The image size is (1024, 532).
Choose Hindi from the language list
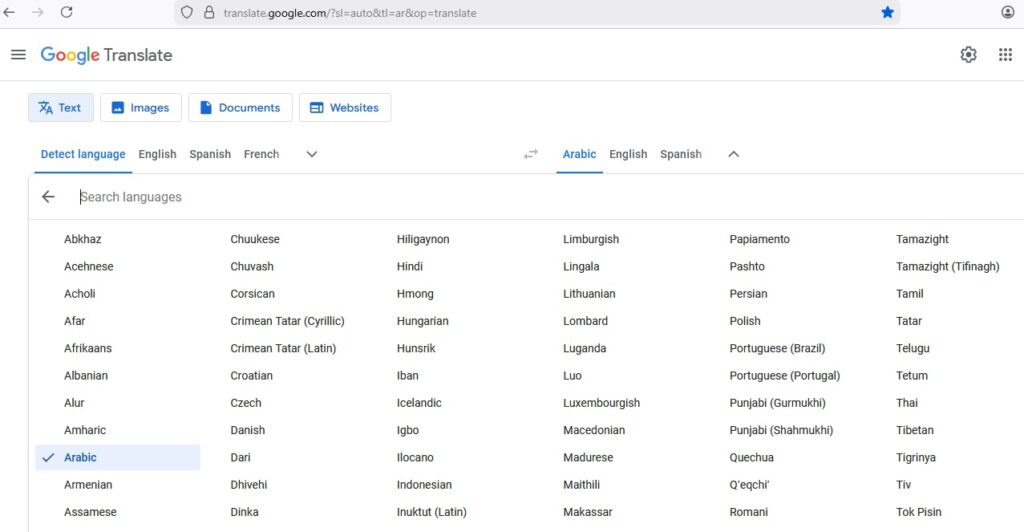(410, 267)
